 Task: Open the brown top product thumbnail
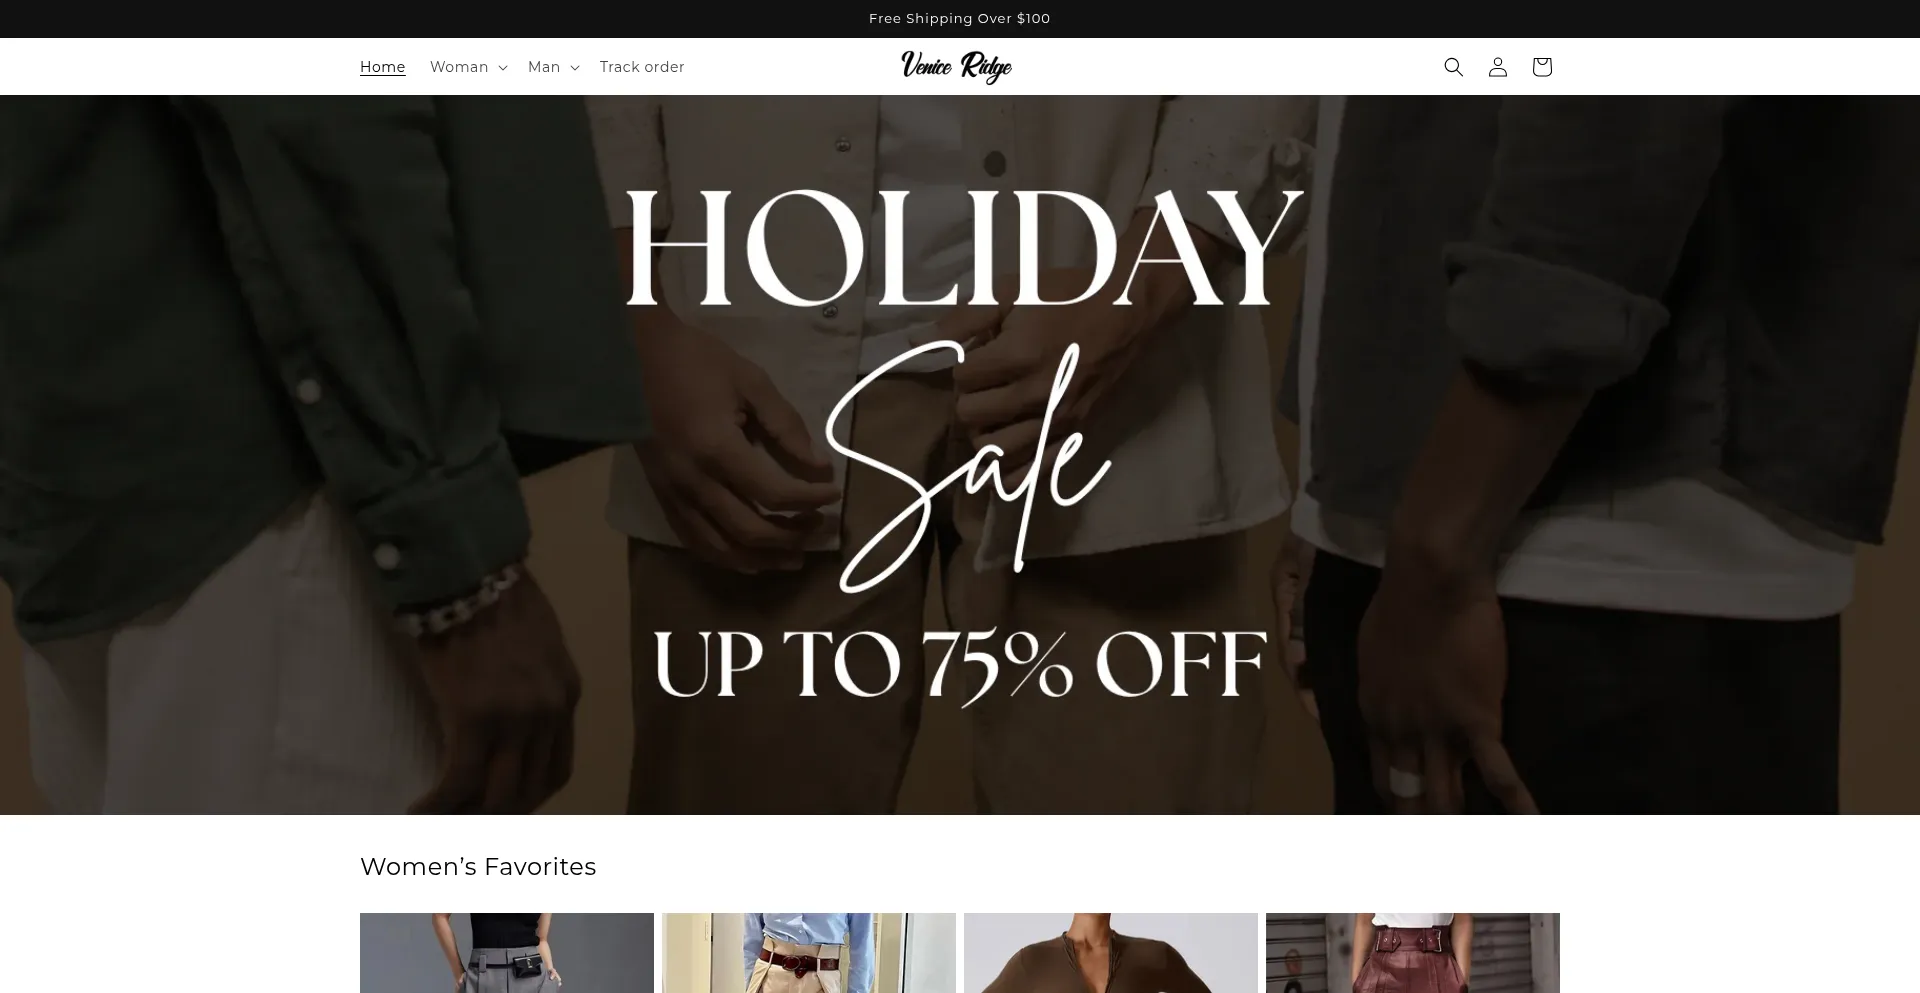click(1111, 953)
